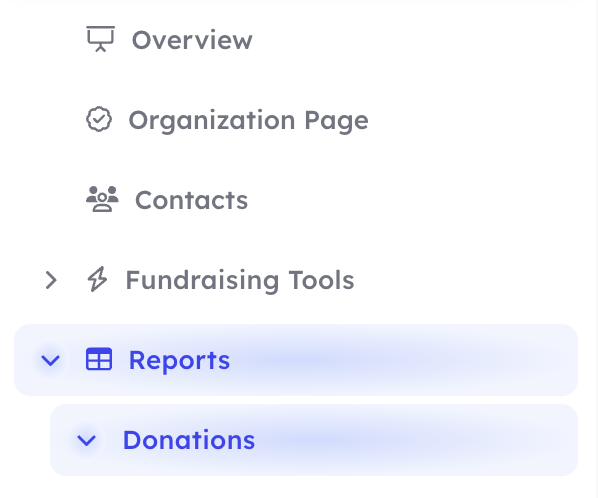Click the Overview presentation board icon
The height and width of the screenshot is (498, 598).
[100, 39]
